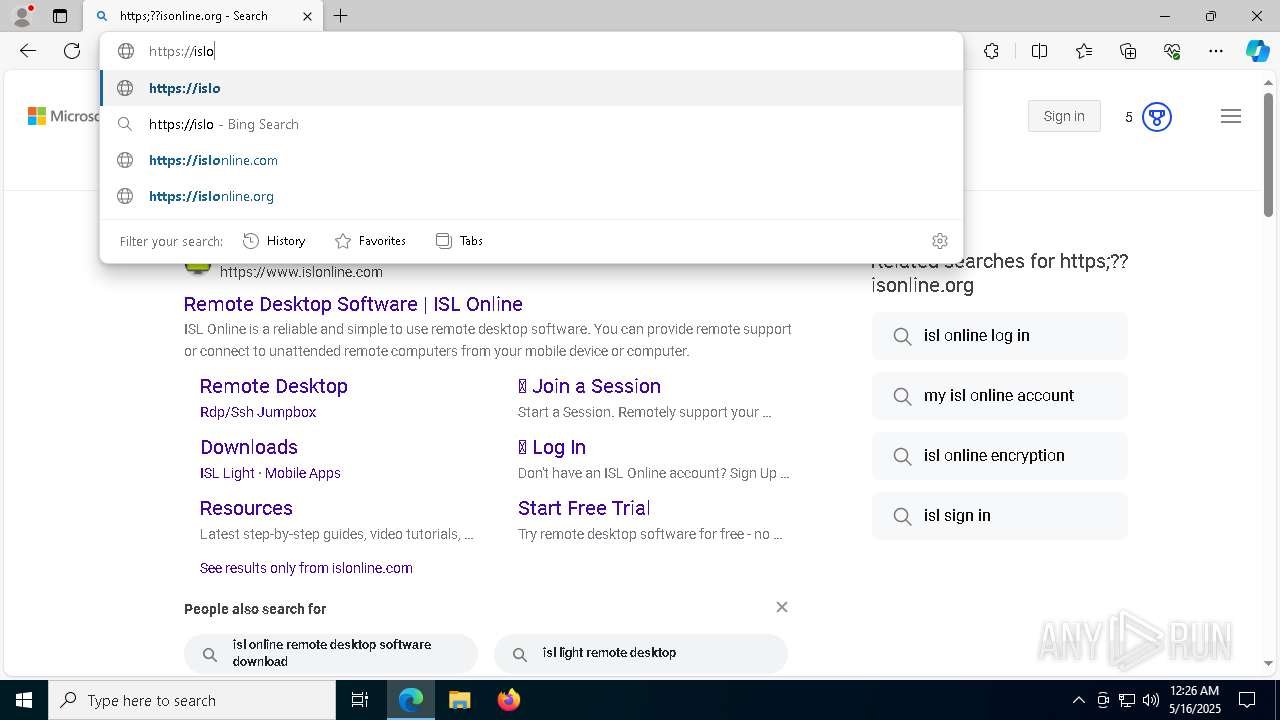This screenshot has width=1280, height=720.
Task: Close the isonline.org Search tab
Action: click(x=307, y=16)
